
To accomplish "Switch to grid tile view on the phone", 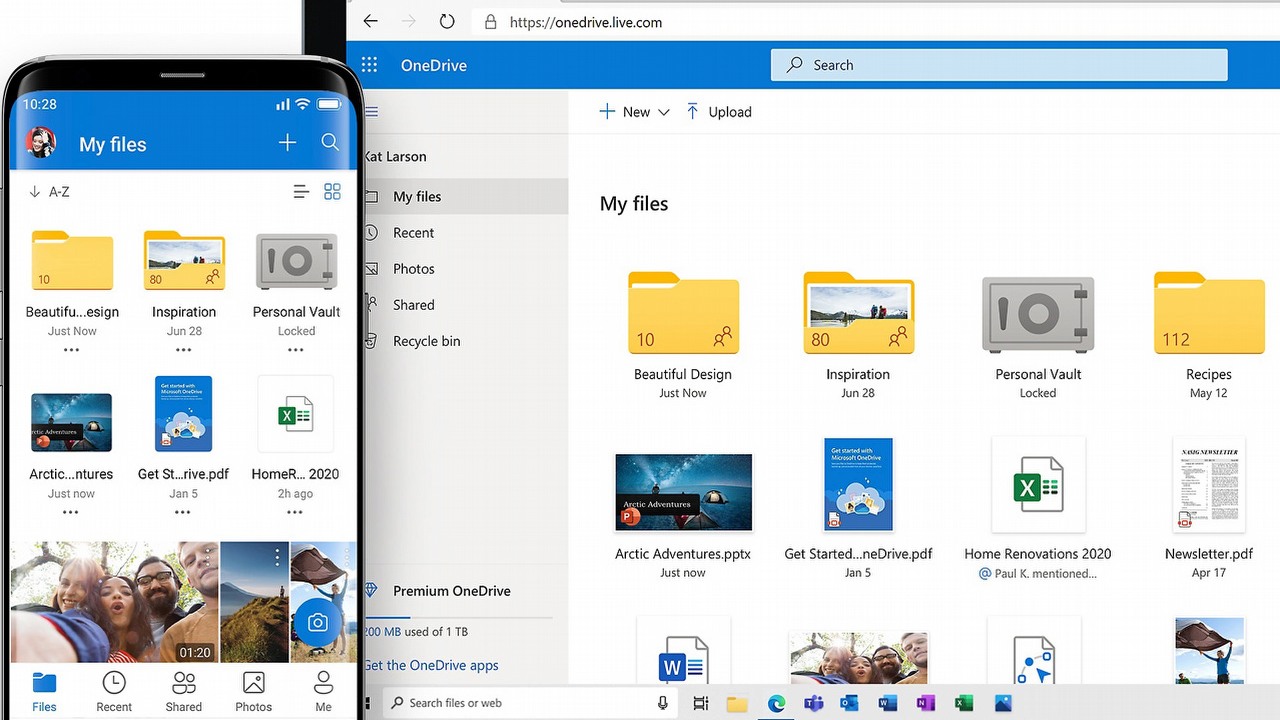I will (332, 191).
